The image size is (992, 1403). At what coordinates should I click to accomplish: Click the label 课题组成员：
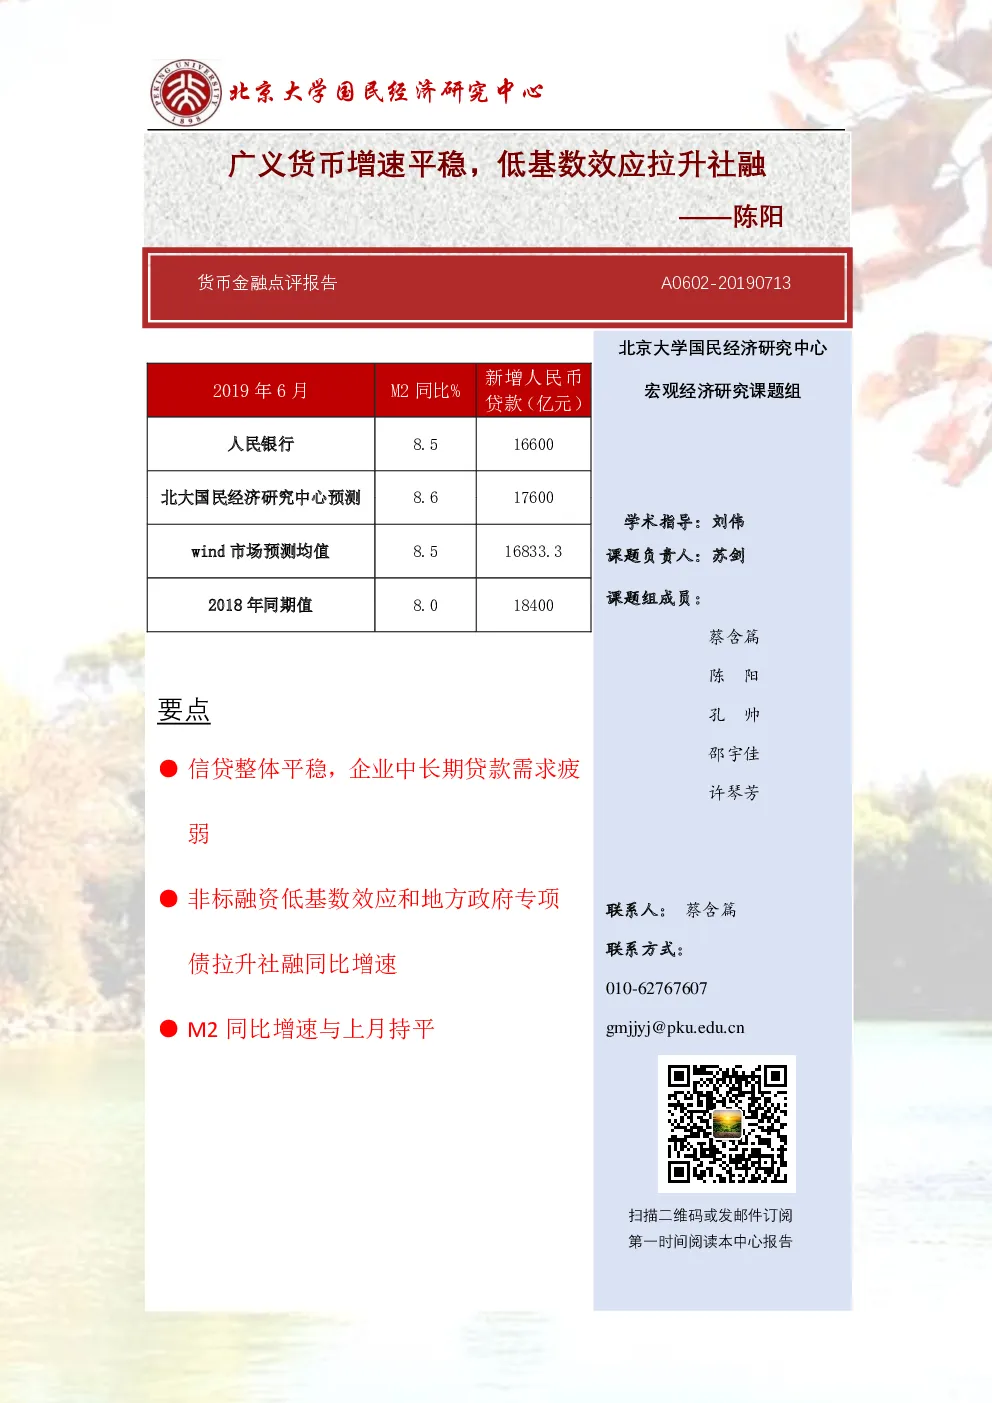[x=655, y=598]
